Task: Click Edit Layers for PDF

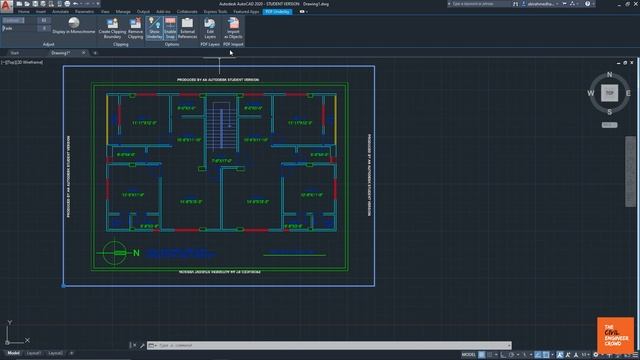Action: 210,28
